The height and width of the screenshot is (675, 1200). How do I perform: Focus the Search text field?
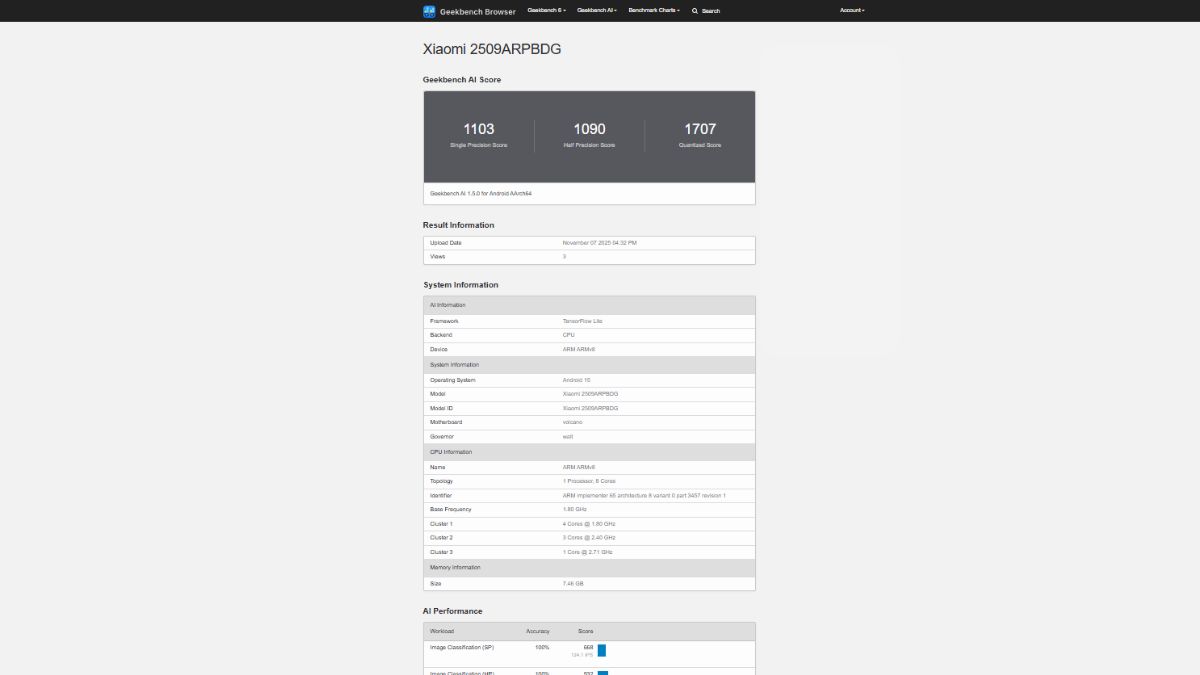click(x=711, y=11)
